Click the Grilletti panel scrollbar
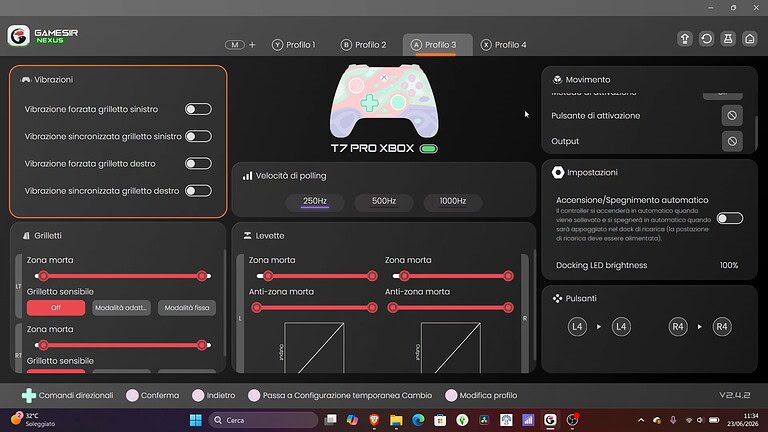768x432 pixels. click(x=225, y=304)
